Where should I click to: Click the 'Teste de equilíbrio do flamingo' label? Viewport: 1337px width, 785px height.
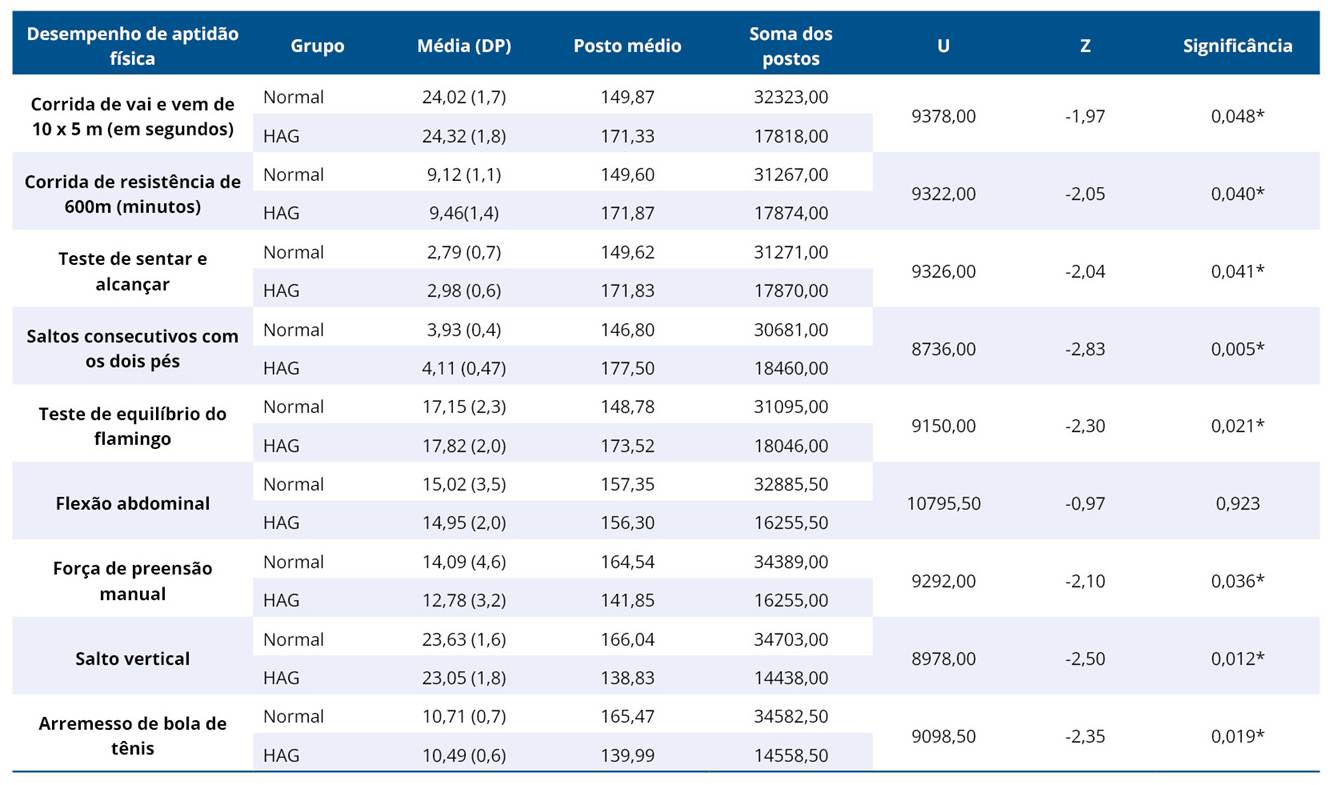[x=132, y=426]
